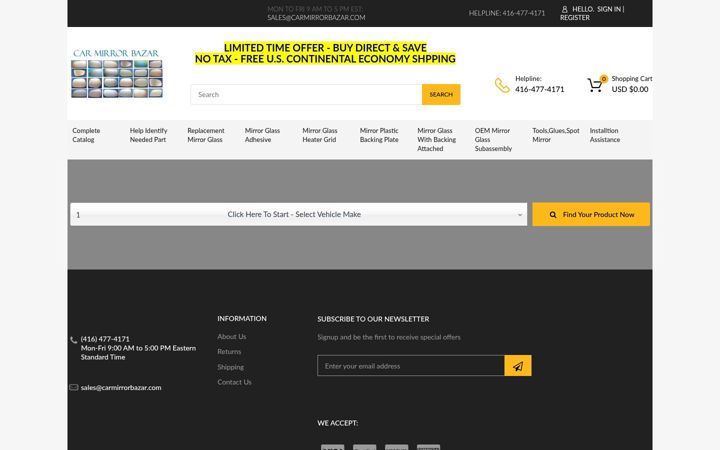720x450 pixels.
Task: Open Replacement Mirror Glass menu
Action: pos(206,135)
